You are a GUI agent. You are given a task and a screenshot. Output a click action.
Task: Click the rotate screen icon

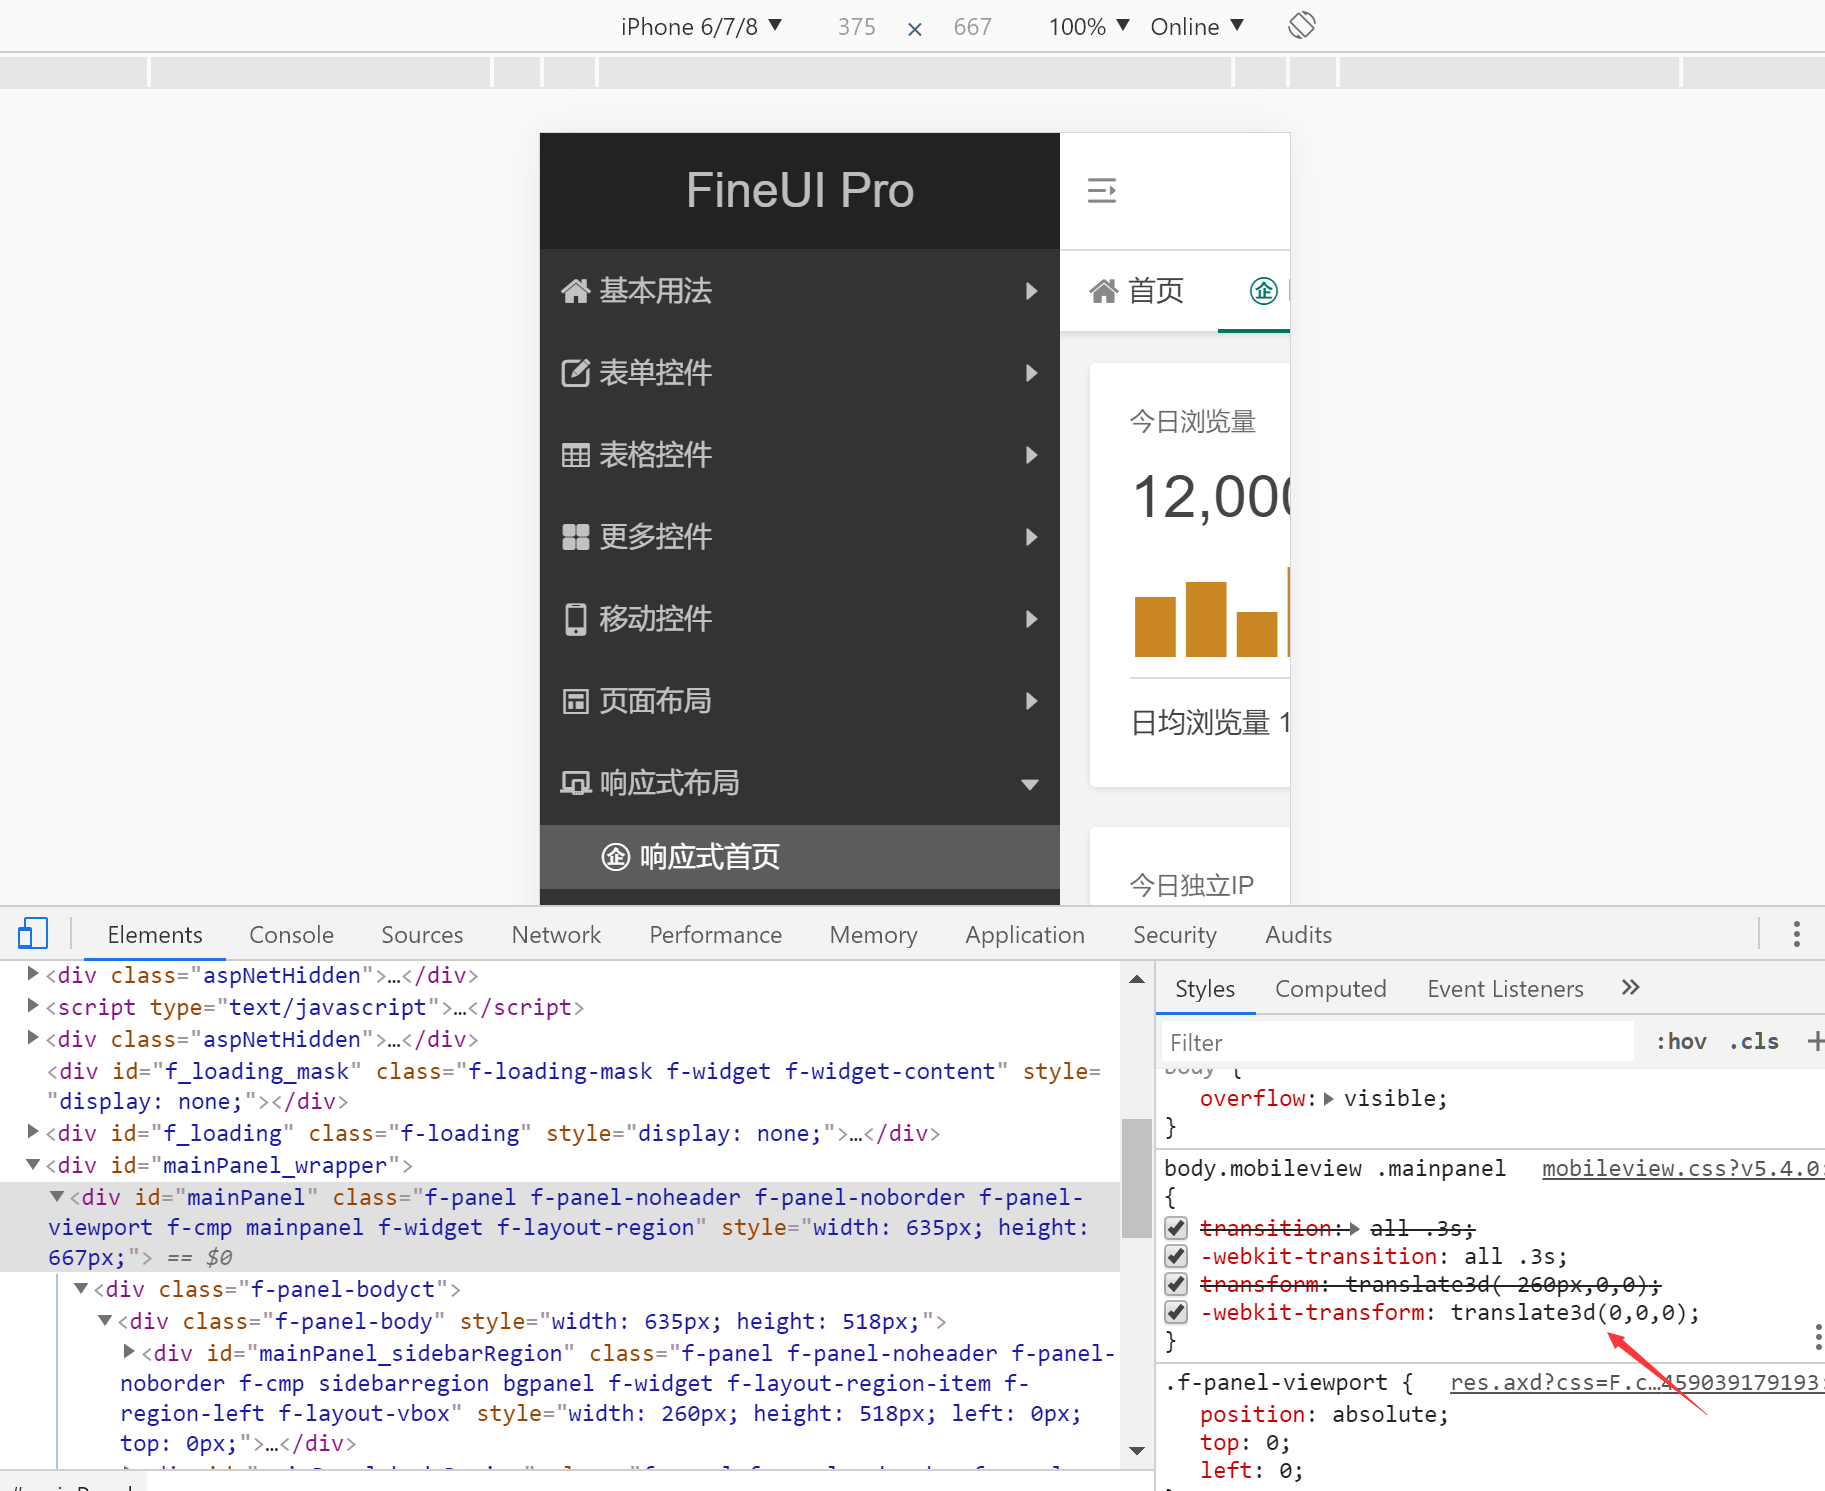pos(1301,25)
